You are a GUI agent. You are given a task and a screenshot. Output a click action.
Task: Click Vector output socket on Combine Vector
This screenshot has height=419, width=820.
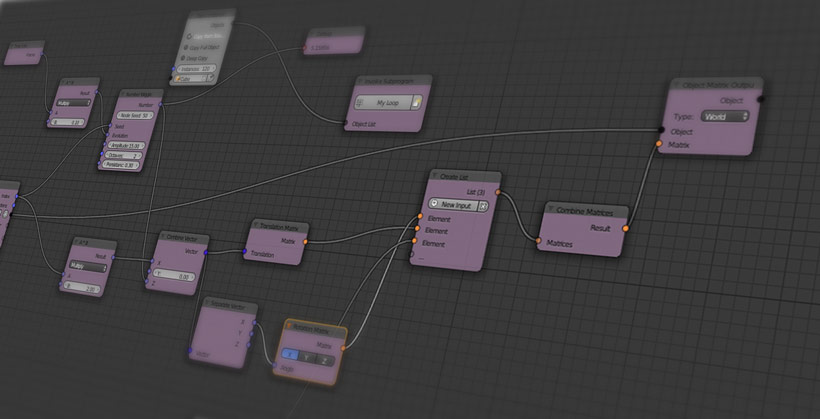[x=206, y=253]
